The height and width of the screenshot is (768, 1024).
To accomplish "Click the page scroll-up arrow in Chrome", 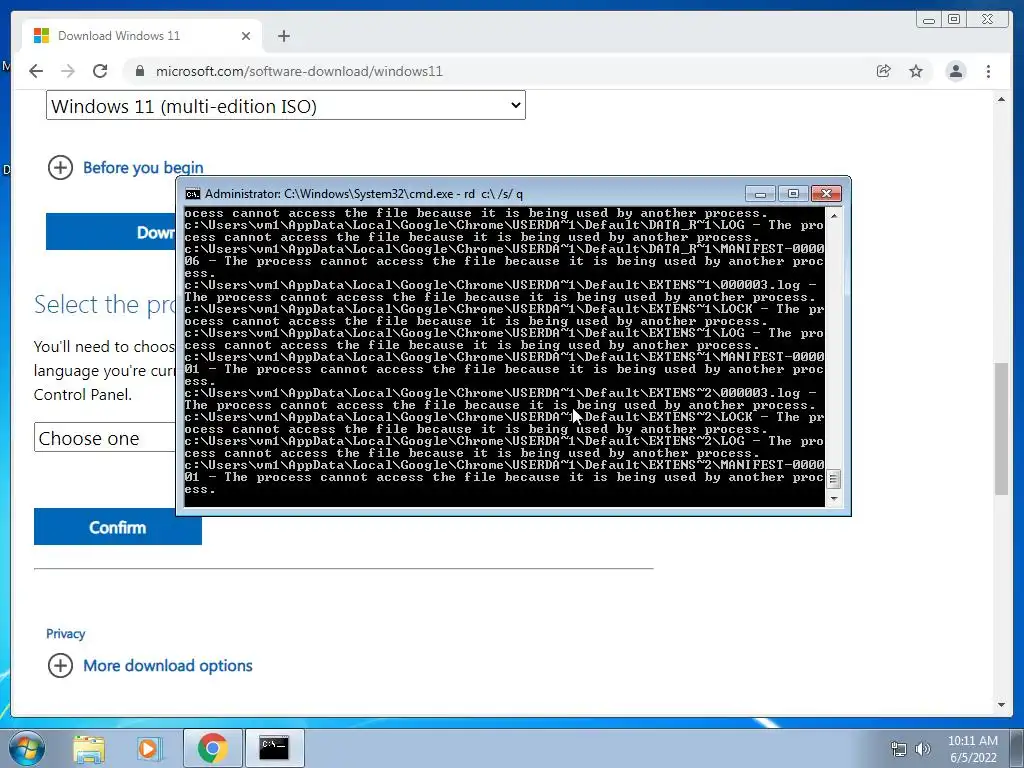I will point(1001,99).
